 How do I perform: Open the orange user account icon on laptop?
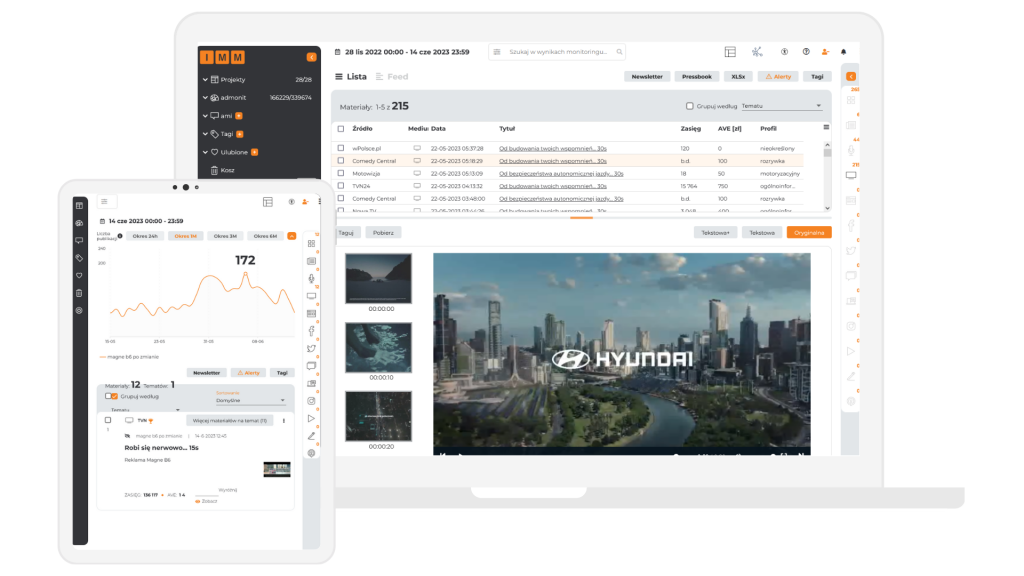[x=825, y=52]
